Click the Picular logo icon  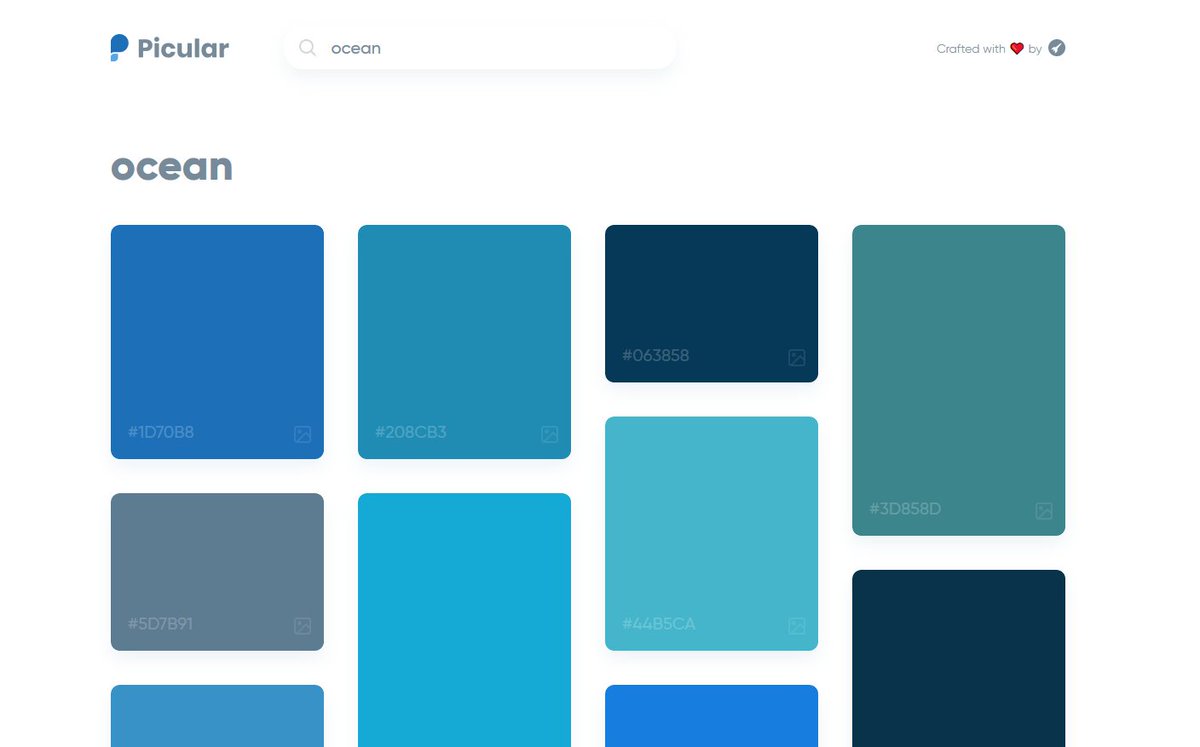[x=119, y=48]
